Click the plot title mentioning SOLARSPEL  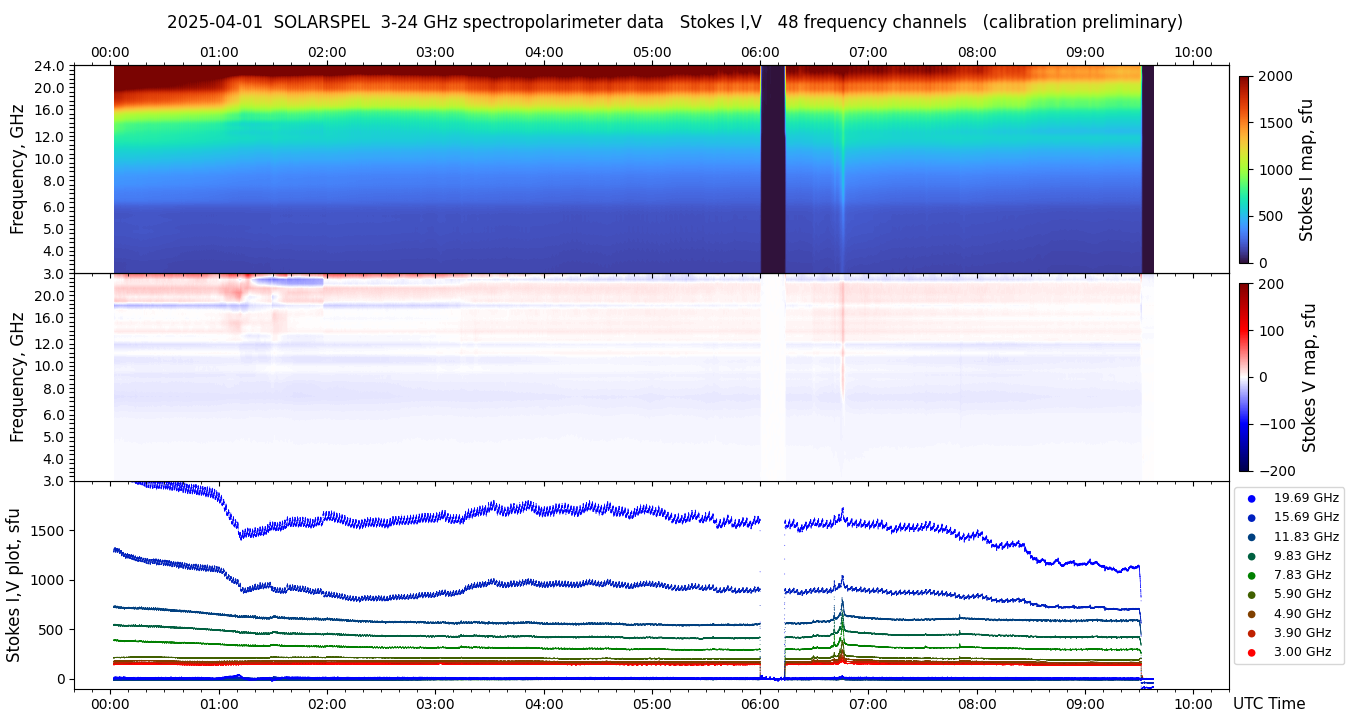[x=674, y=22]
